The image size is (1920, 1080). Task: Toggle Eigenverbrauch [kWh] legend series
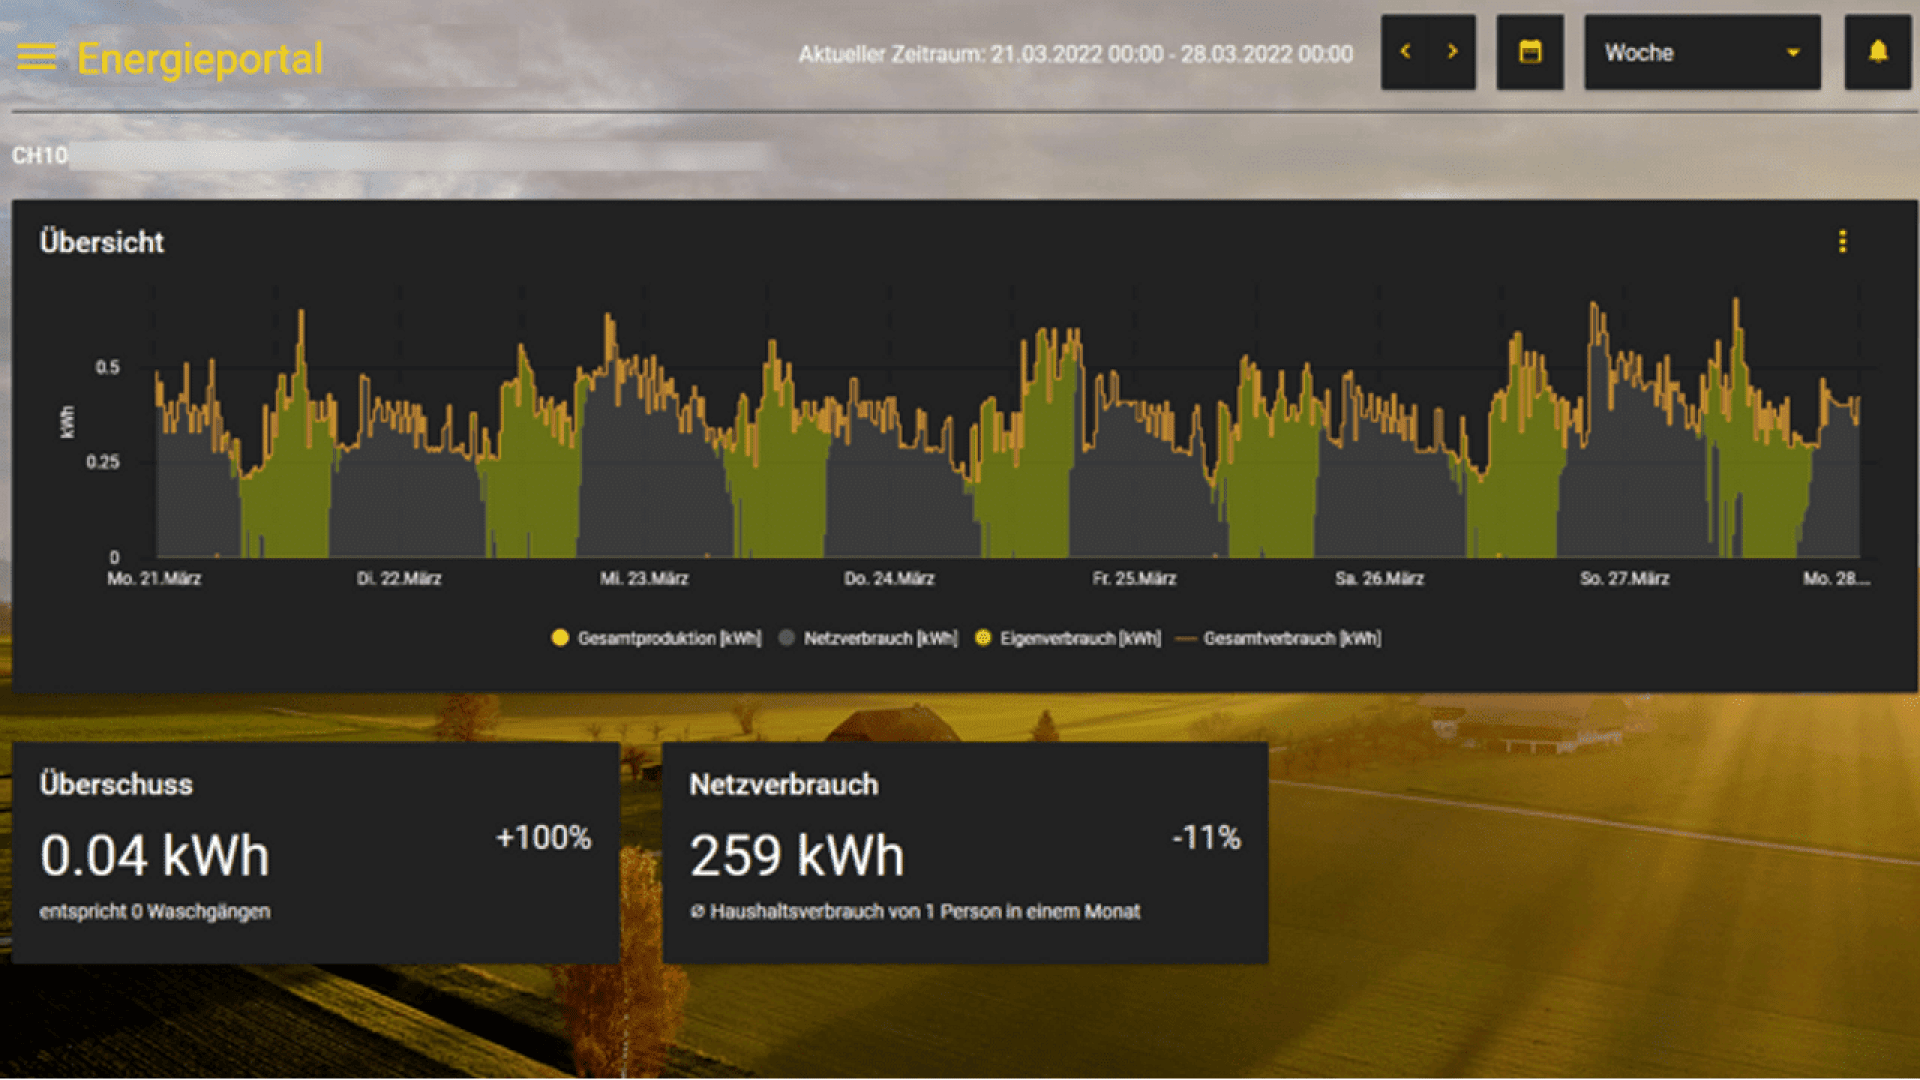point(1068,638)
